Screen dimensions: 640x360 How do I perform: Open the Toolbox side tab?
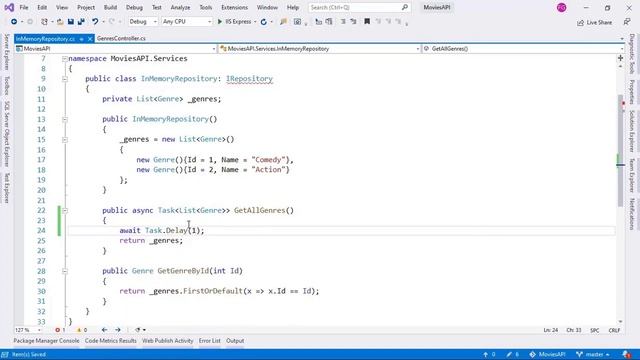pyautogui.click(x=7, y=85)
